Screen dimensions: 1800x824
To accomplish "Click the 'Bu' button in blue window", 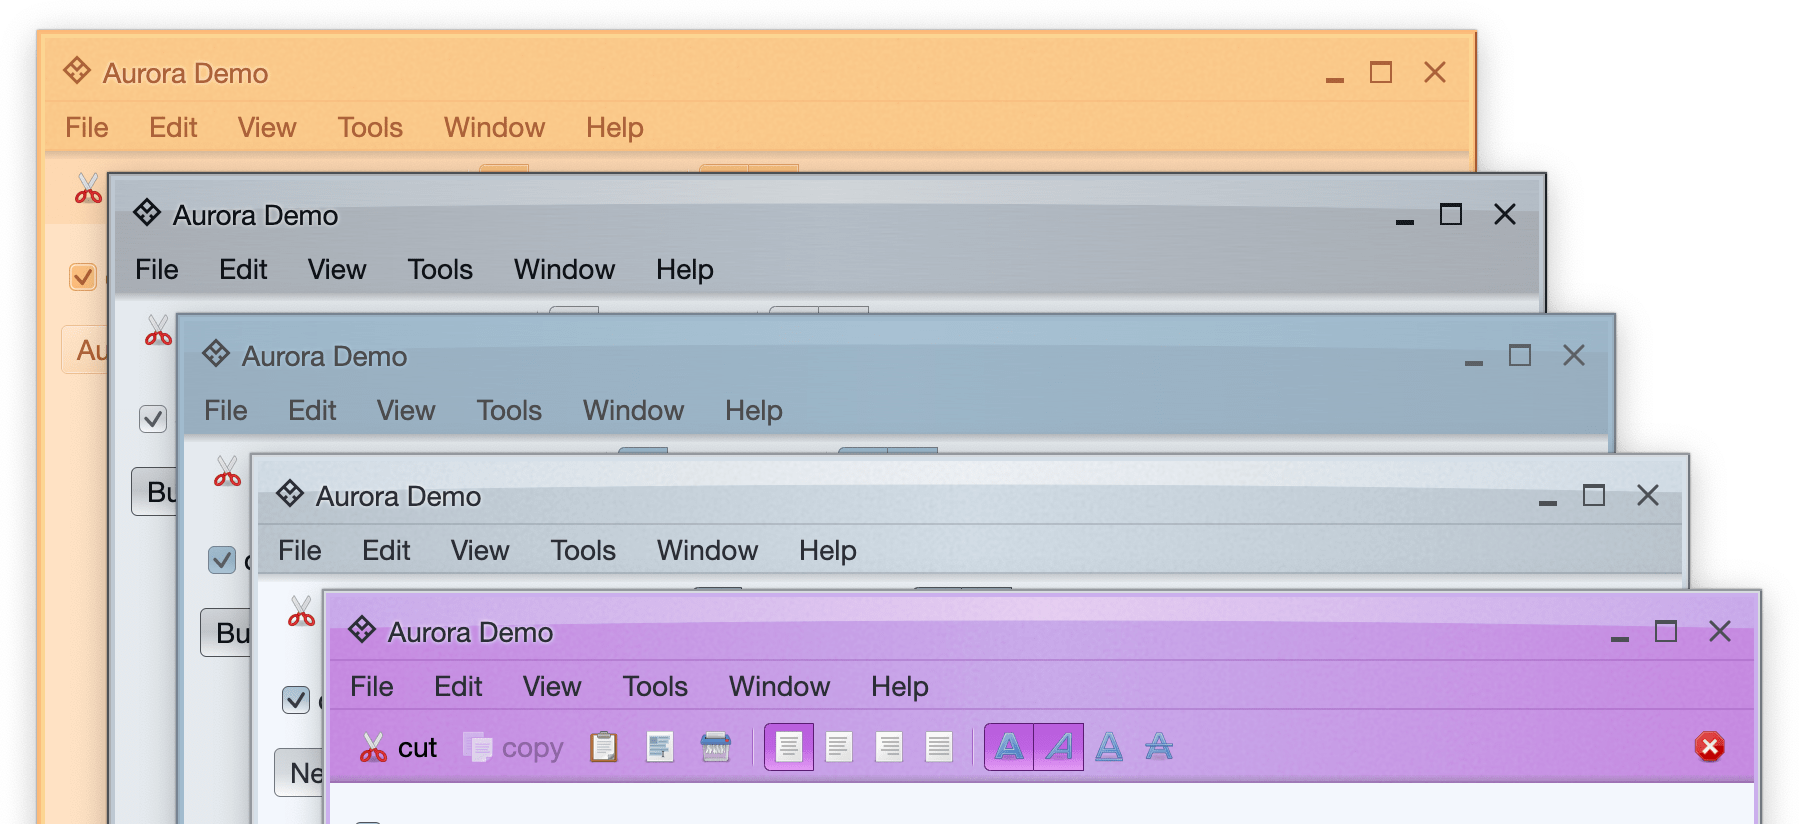I will point(226,632).
